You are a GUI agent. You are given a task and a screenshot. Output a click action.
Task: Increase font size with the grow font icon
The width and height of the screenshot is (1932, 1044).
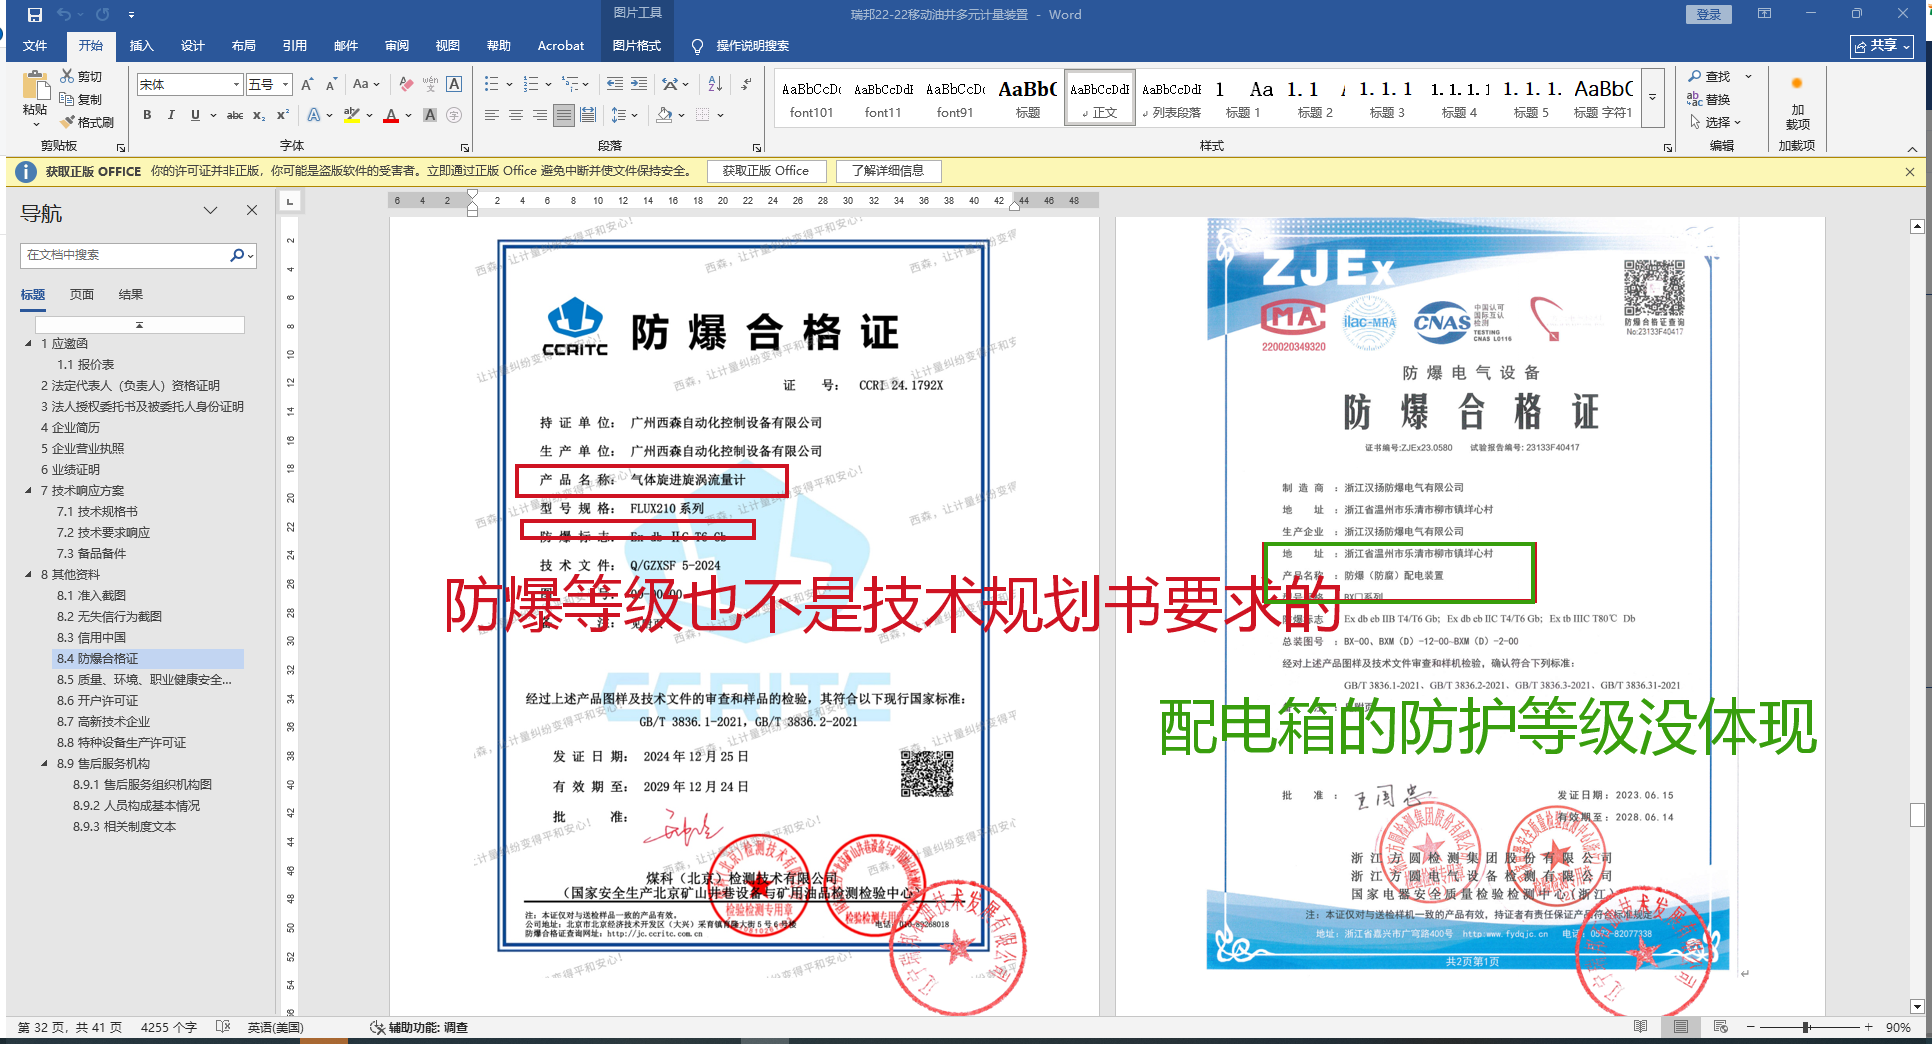[x=308, y=85]
